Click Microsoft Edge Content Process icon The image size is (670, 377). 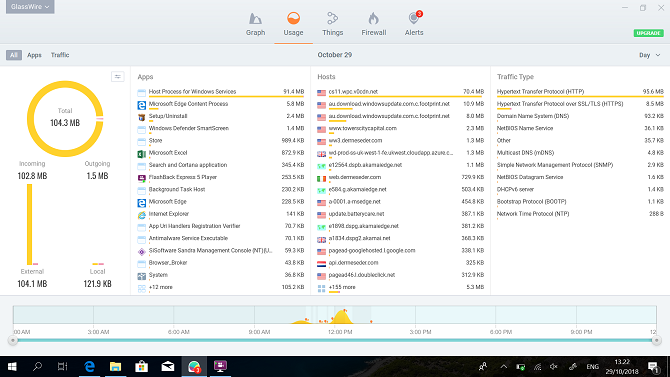pyautogui.click(x=141, y=105)
